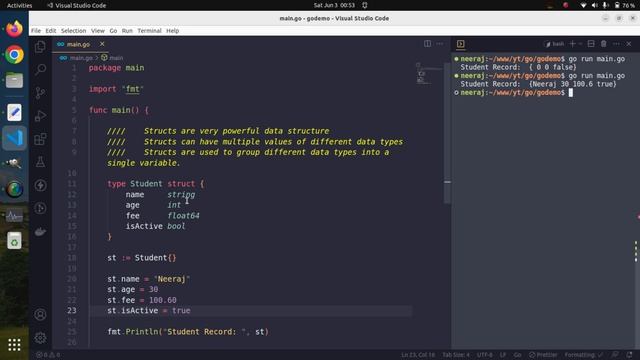Open the Source Control view
The height and width of the screenshot is (360, 640).
(x=40, y=93)
